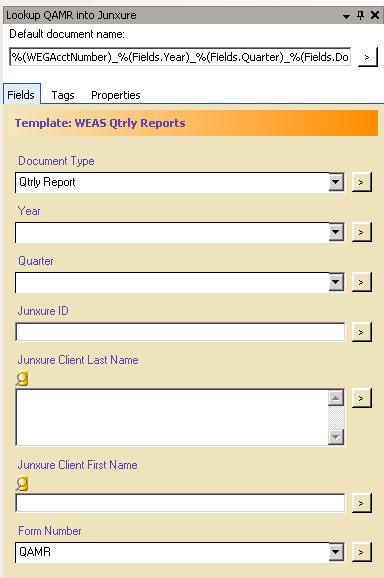This screenshot has height=578, width=384.
Task: Toggle the panel pin (auto-hide) icon
Action: pyautogui.click(x=360, y=15)
